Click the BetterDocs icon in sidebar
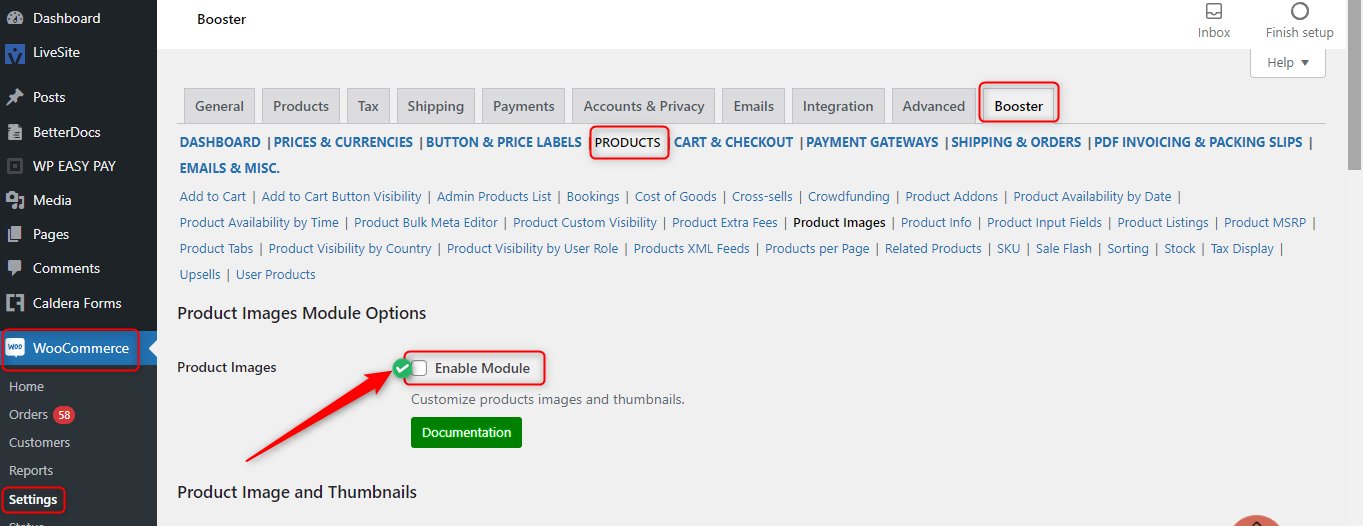Viewport: 1363px width, 526px height. pos(15,132)
